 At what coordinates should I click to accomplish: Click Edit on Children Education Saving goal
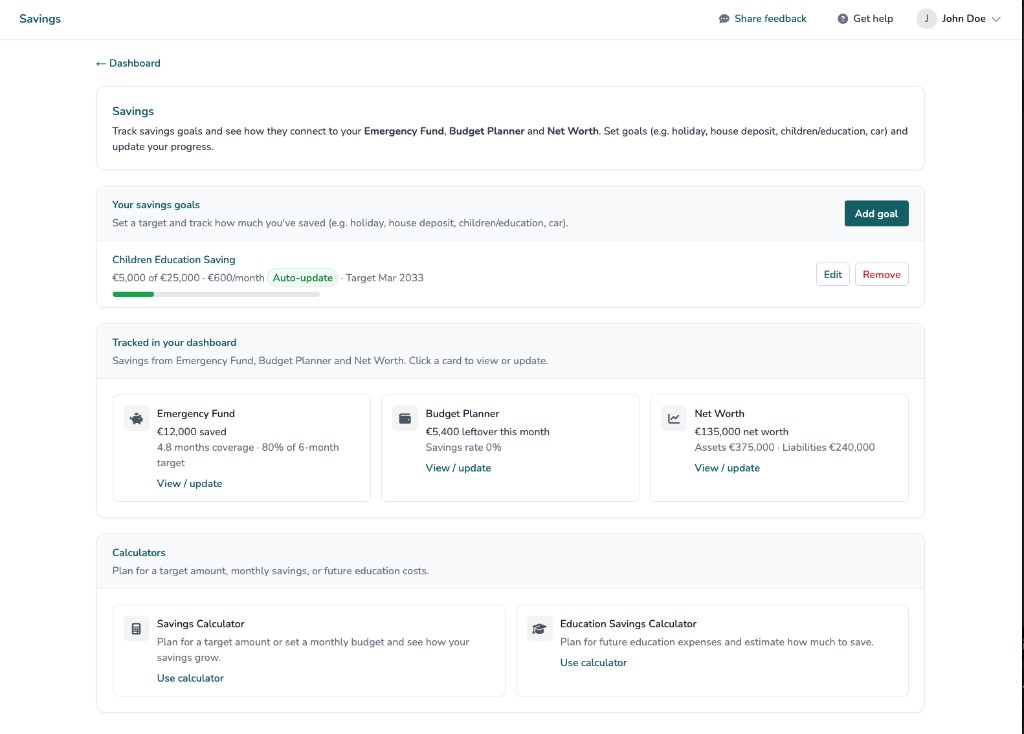point(832,273)
